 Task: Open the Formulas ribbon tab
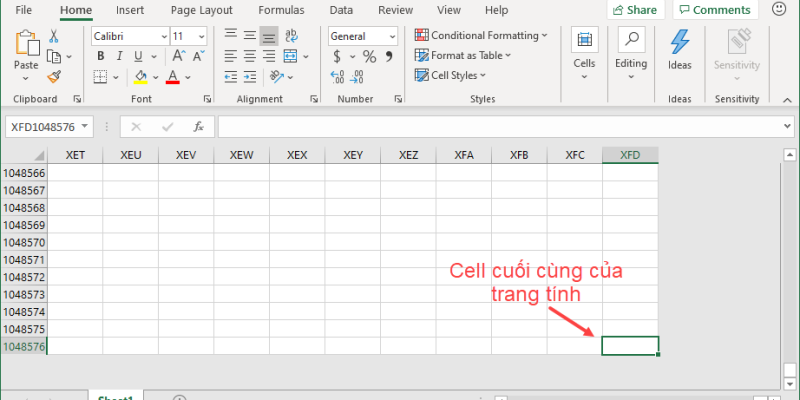281,10
